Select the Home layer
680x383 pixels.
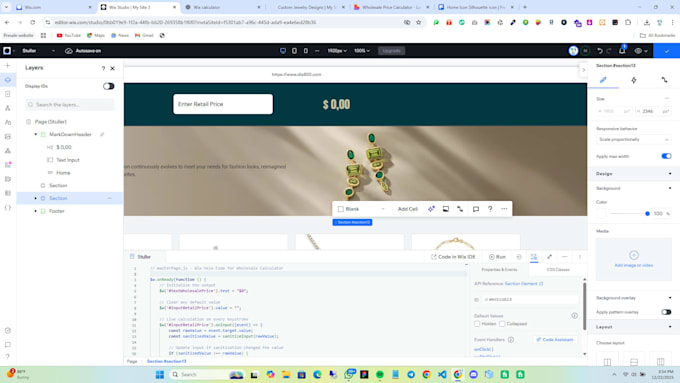[x=63, y=173]
